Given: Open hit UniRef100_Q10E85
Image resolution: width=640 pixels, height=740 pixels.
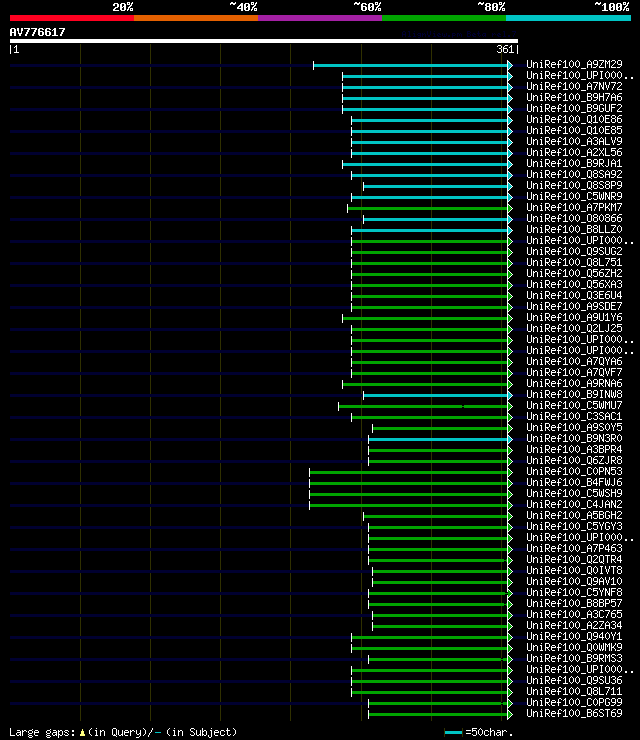Looking at the screenshot, I should coord(574,130).
